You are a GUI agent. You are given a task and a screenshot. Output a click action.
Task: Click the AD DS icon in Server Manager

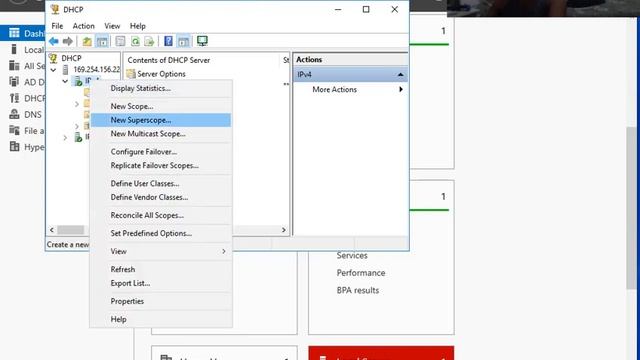click(14, 82)
